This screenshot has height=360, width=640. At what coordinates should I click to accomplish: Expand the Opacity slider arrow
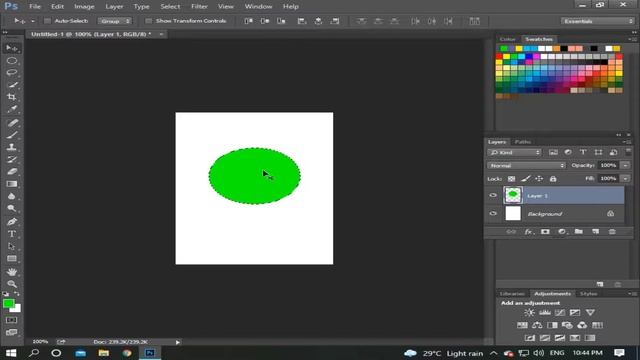(x=625, y=165)
